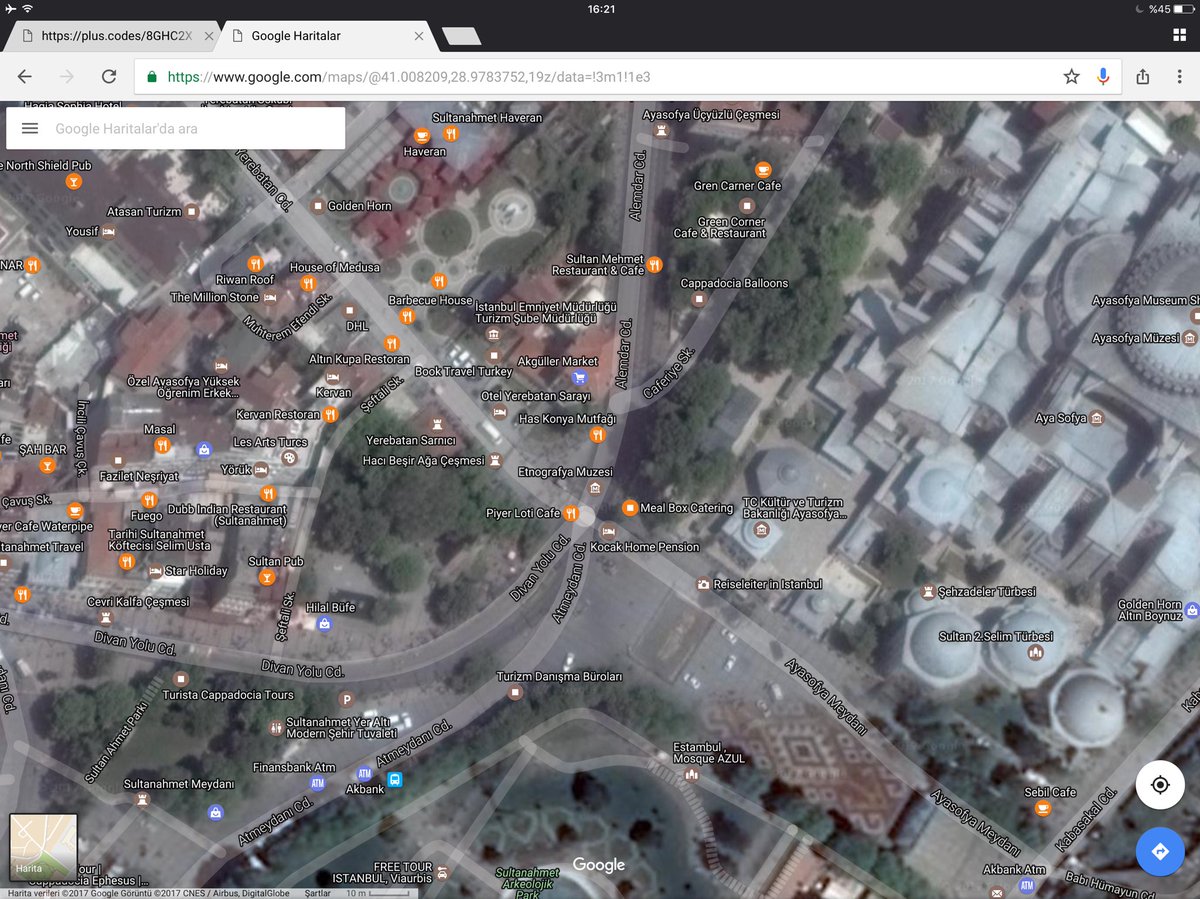The height and width of the screenshot is (899, 1200).
Task: Select Star Holiday lodging marker
Action: tap(155, 571)
